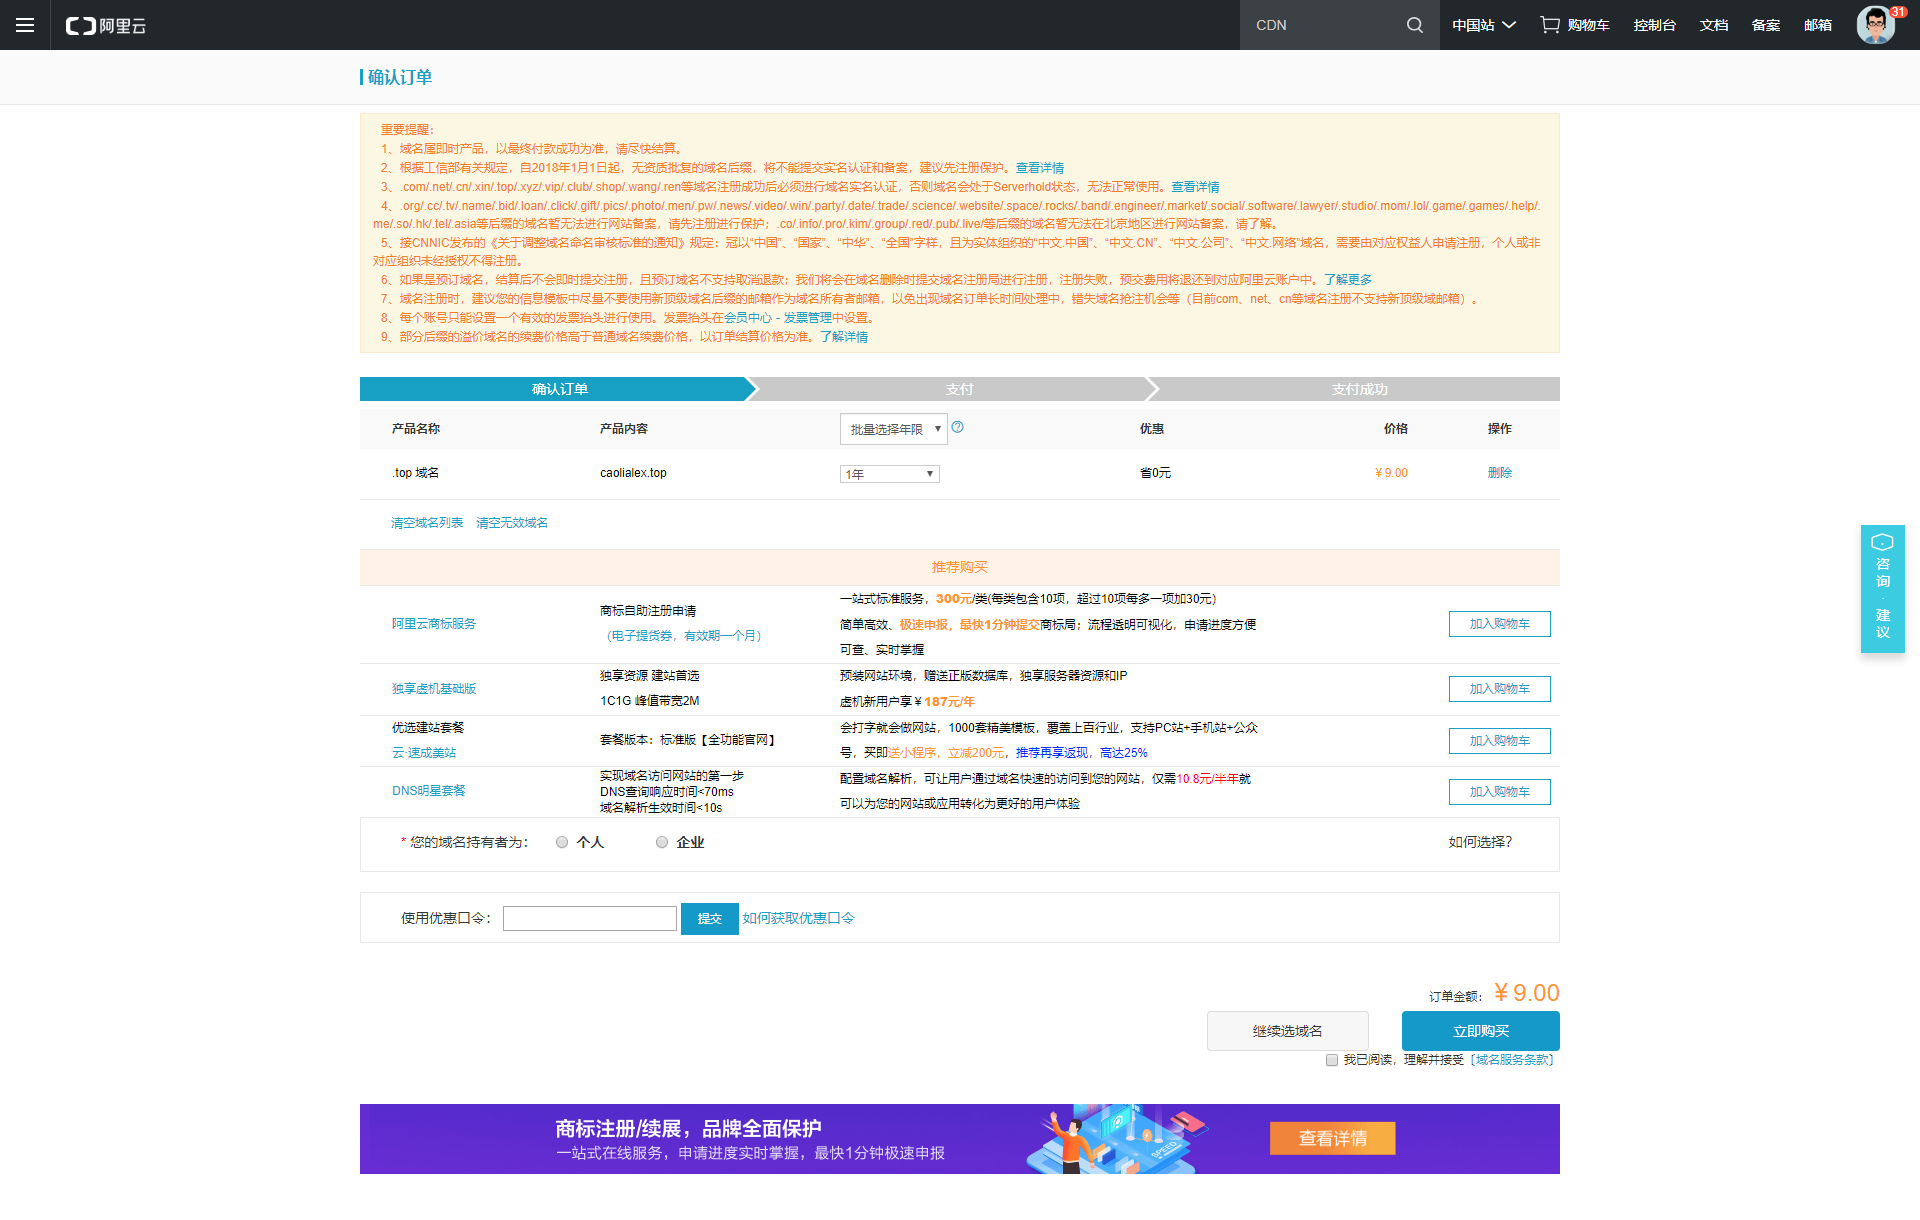This screenshot has width=1920, height=1220.
Task: Click the 查看详情 banner button
Action: (x=1332, y=1138)
